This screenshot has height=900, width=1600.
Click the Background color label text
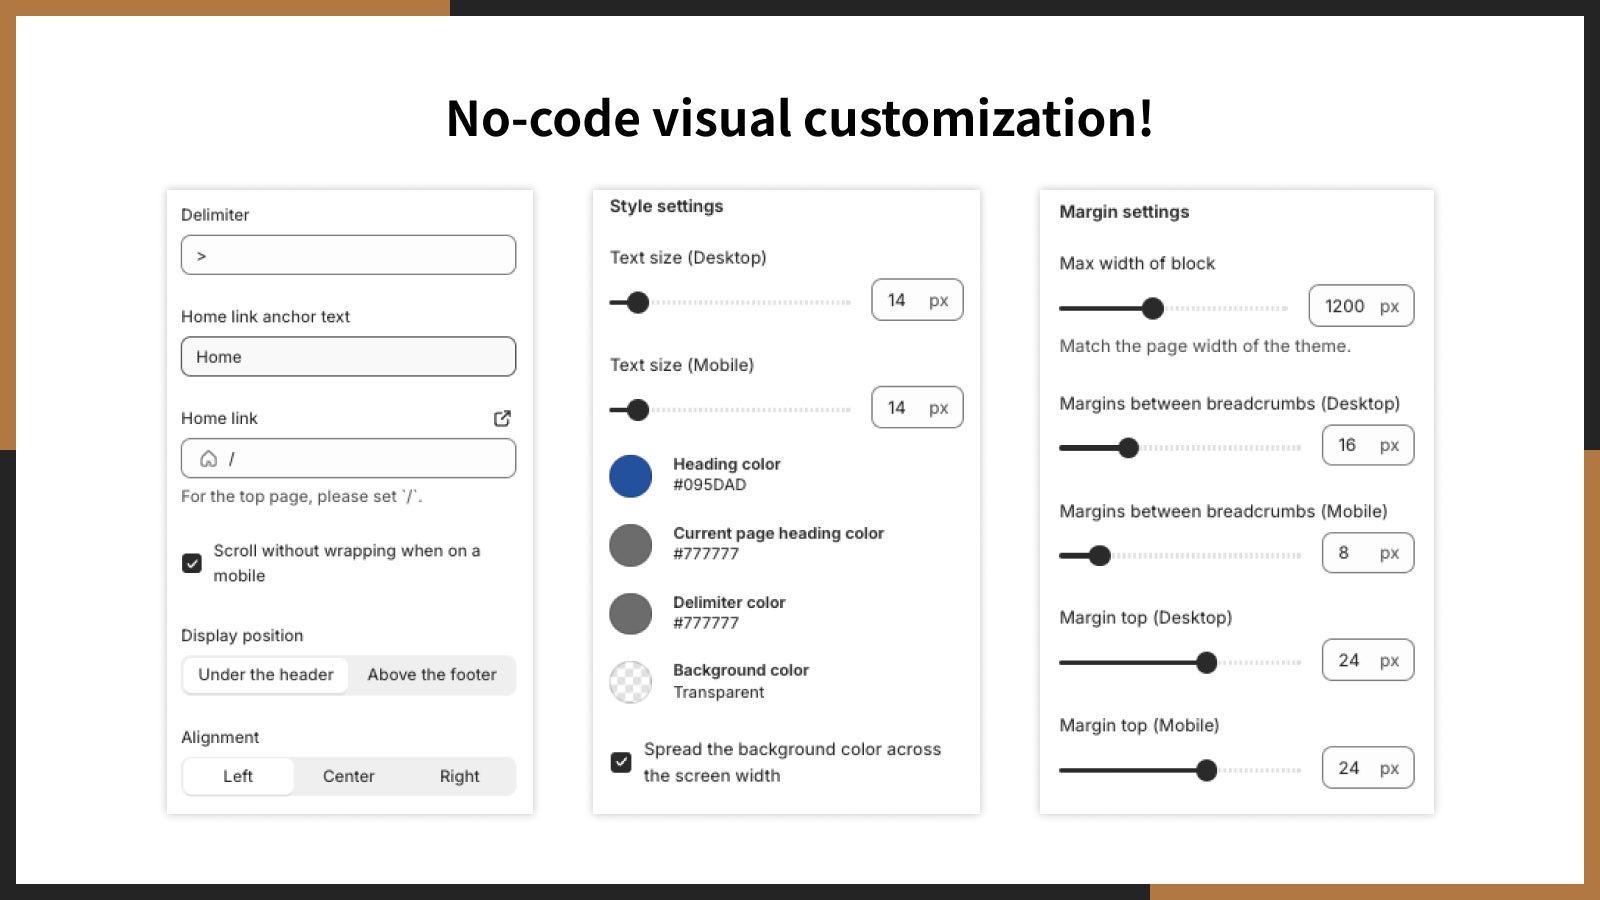[x=741, y=670]
